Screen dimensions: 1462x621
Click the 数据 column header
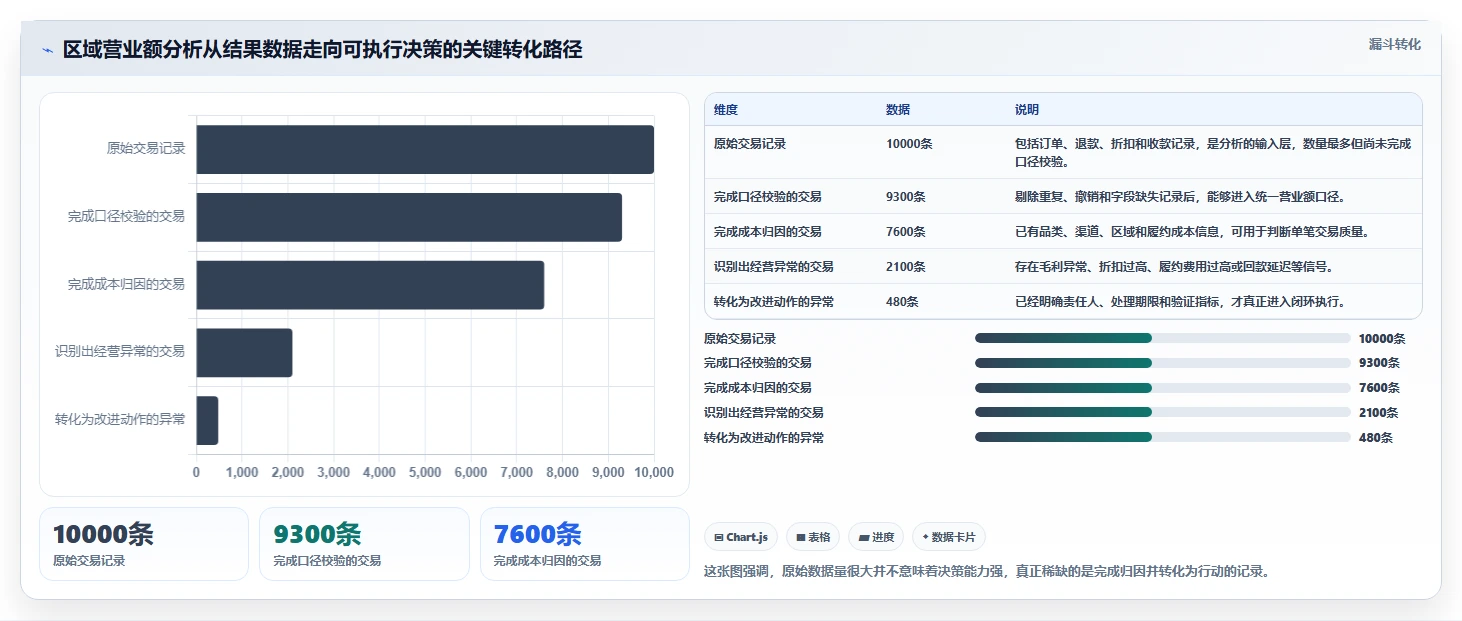pos(898,110)
